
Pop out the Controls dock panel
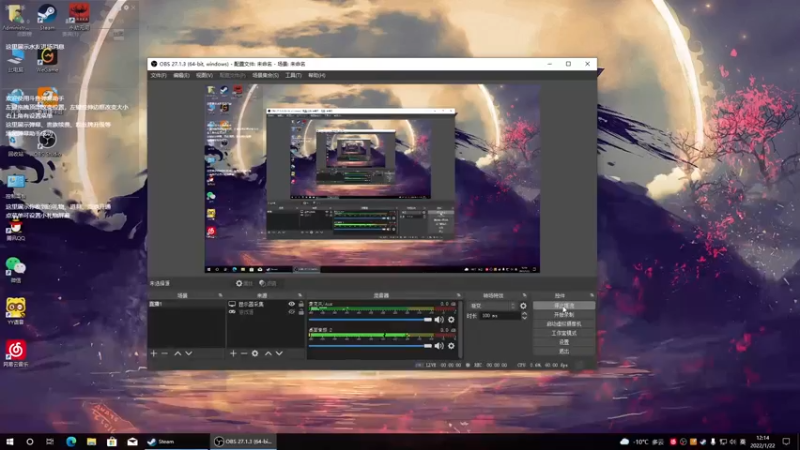coord(591,295)
